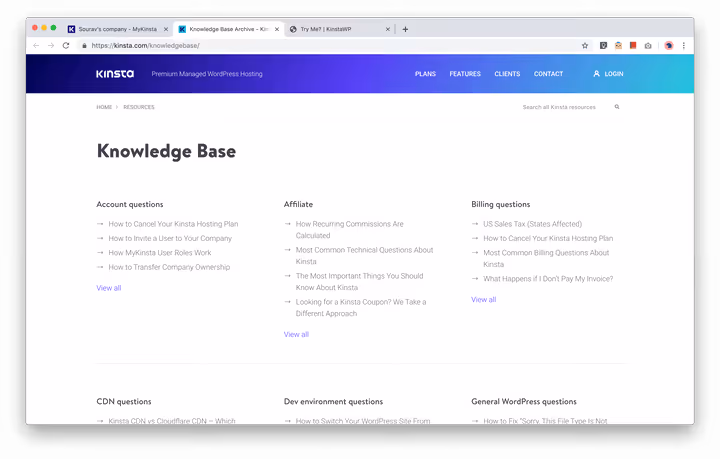Viewport: 720px width, 459px height.
Task: Click the Premium Managed WordPress Hosting tagline
Action: (207, 74)
